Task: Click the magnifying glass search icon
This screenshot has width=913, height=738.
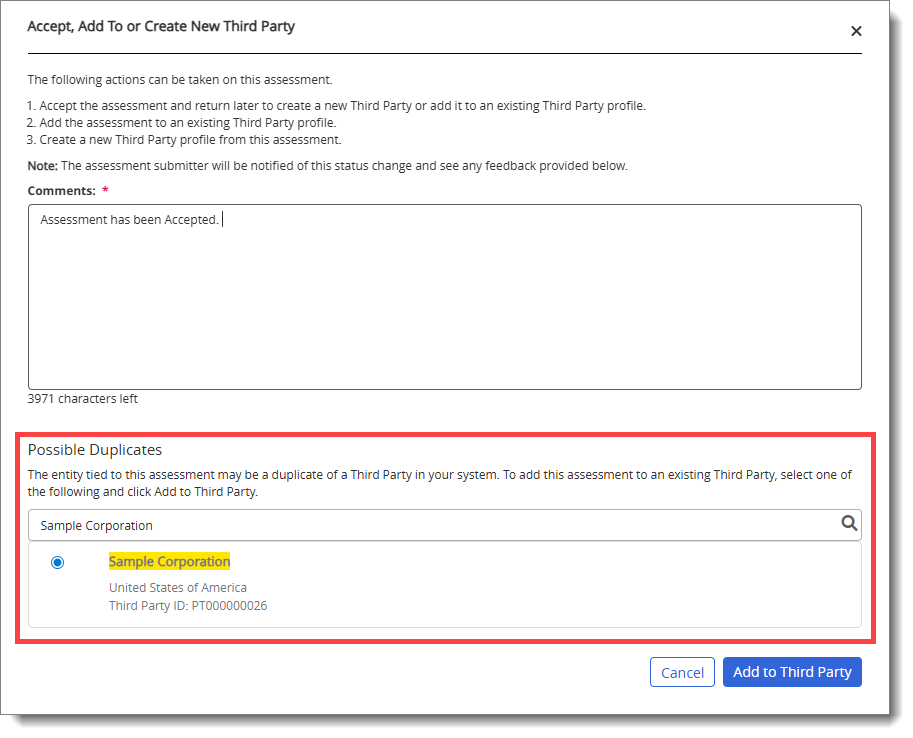Action: [x=849, y=523]
